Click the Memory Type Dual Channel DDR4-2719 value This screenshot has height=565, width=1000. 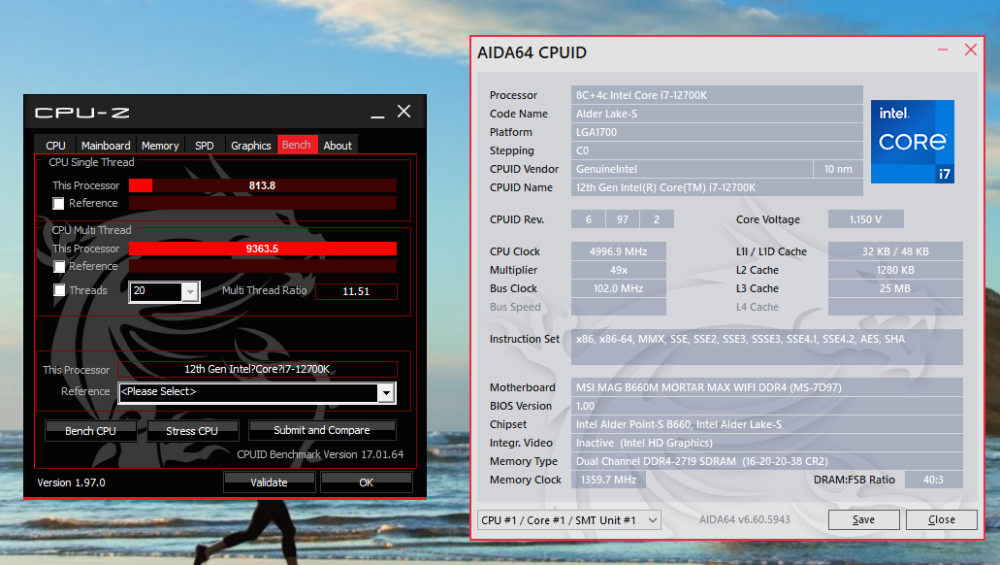(x=767, y=461)
